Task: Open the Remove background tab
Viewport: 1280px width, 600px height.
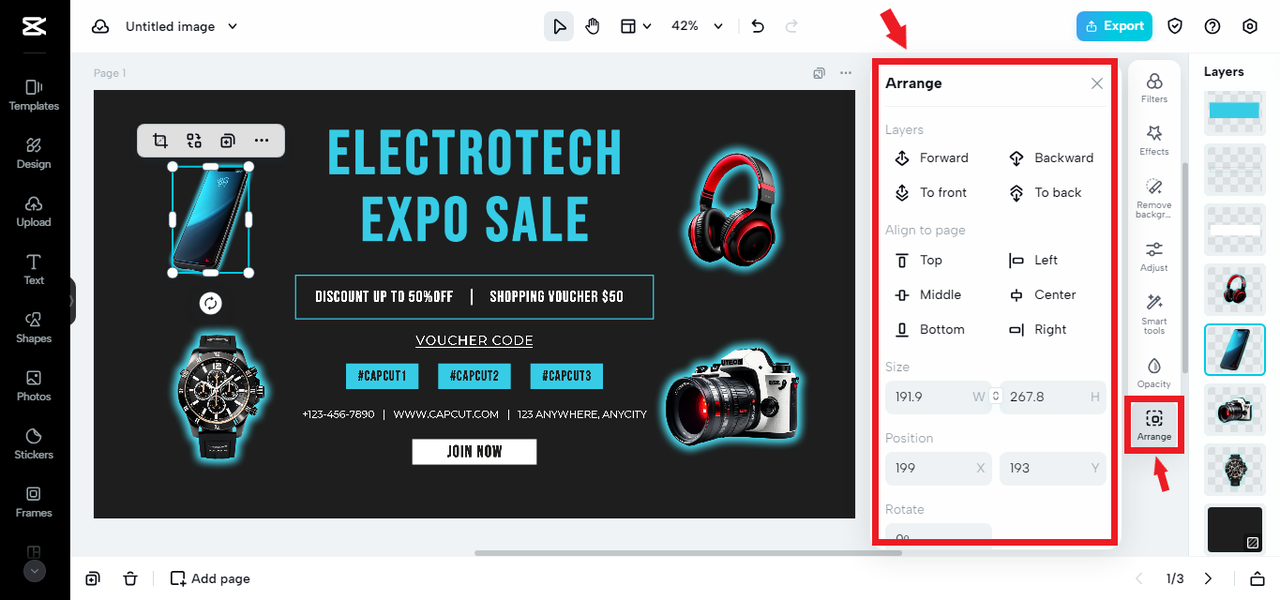Action: point(1154,198)
